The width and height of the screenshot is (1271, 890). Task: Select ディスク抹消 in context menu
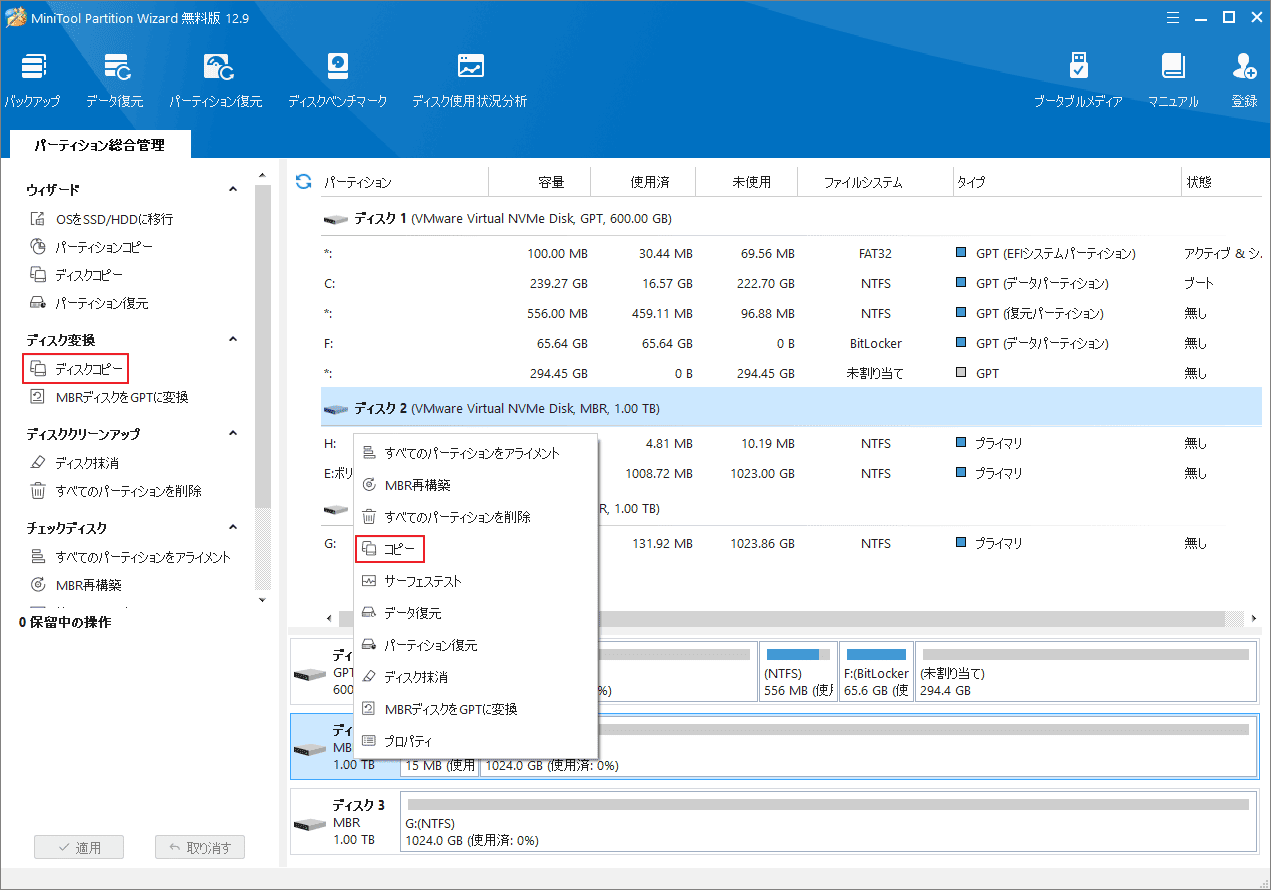pos(475,677)
